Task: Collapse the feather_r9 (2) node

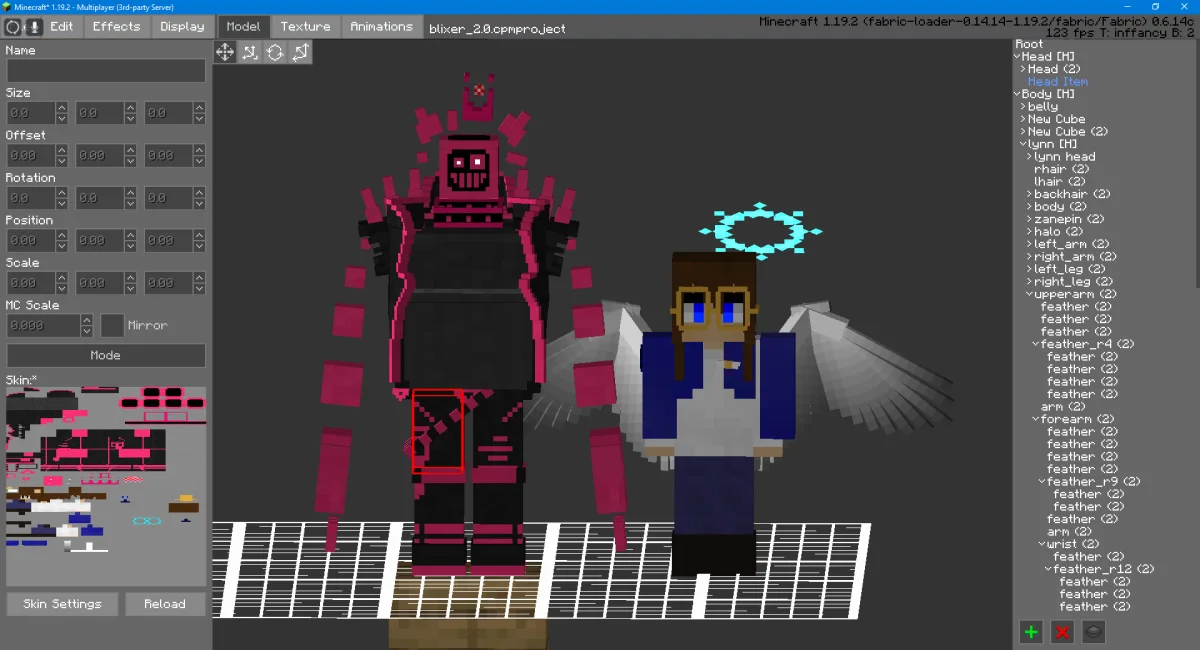Action: (1042, 482)
